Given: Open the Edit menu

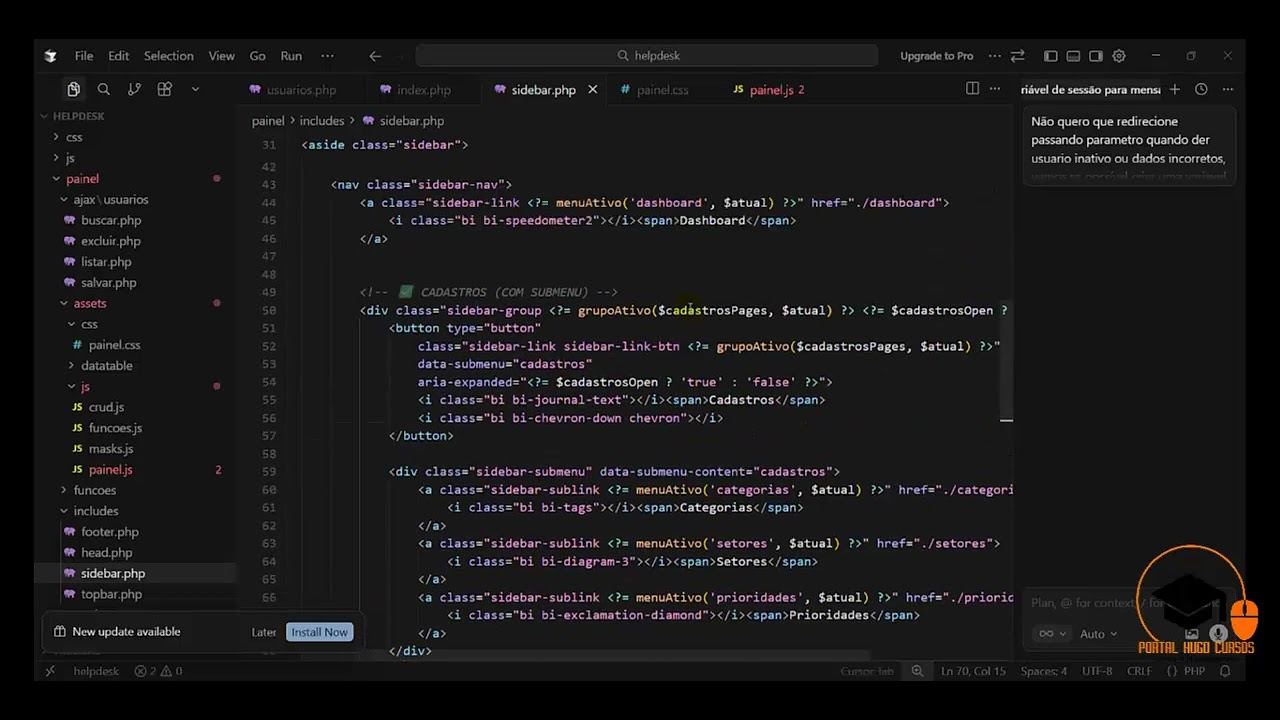Looking at the screenshot, I should pyautogui.click(x=119, y=56).
